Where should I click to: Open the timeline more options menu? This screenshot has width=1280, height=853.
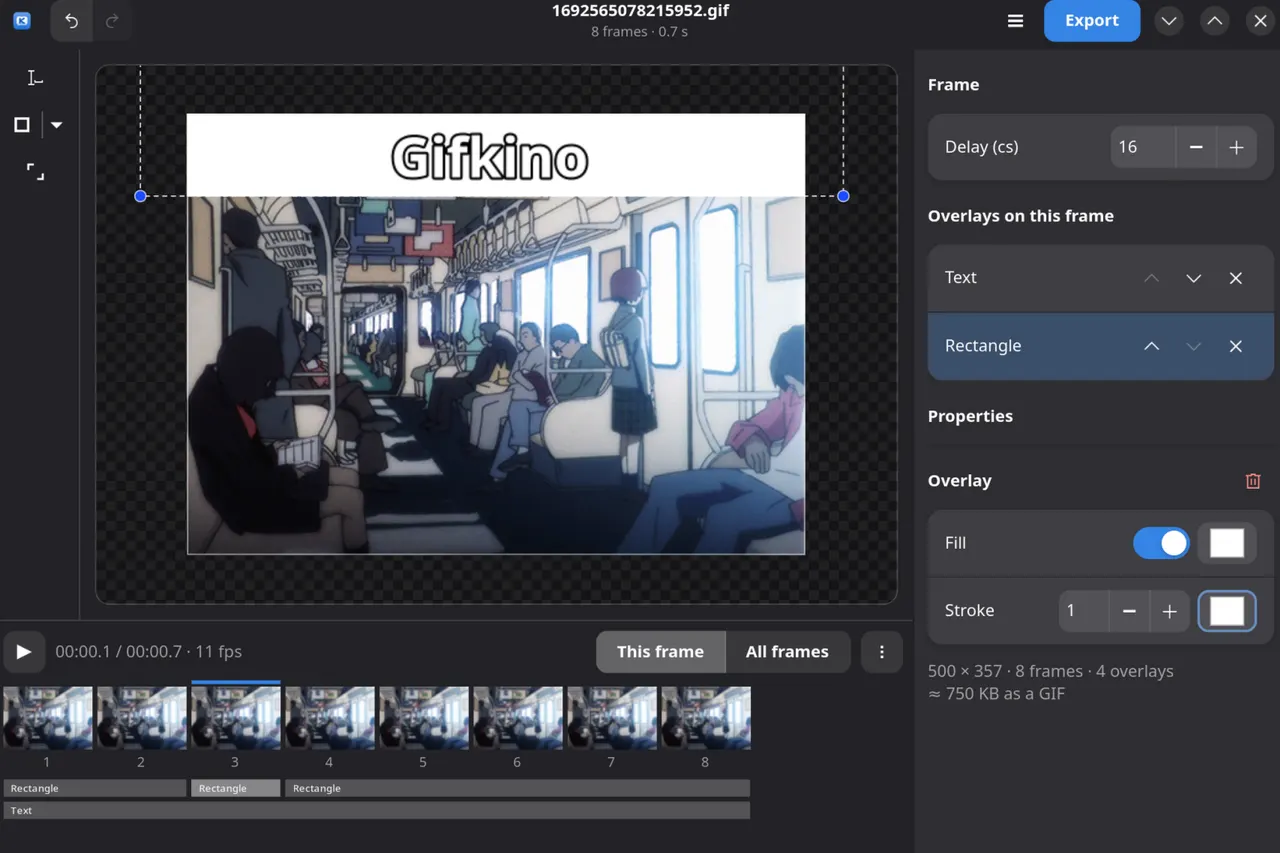pyautogui.click(x=882, y=652)
